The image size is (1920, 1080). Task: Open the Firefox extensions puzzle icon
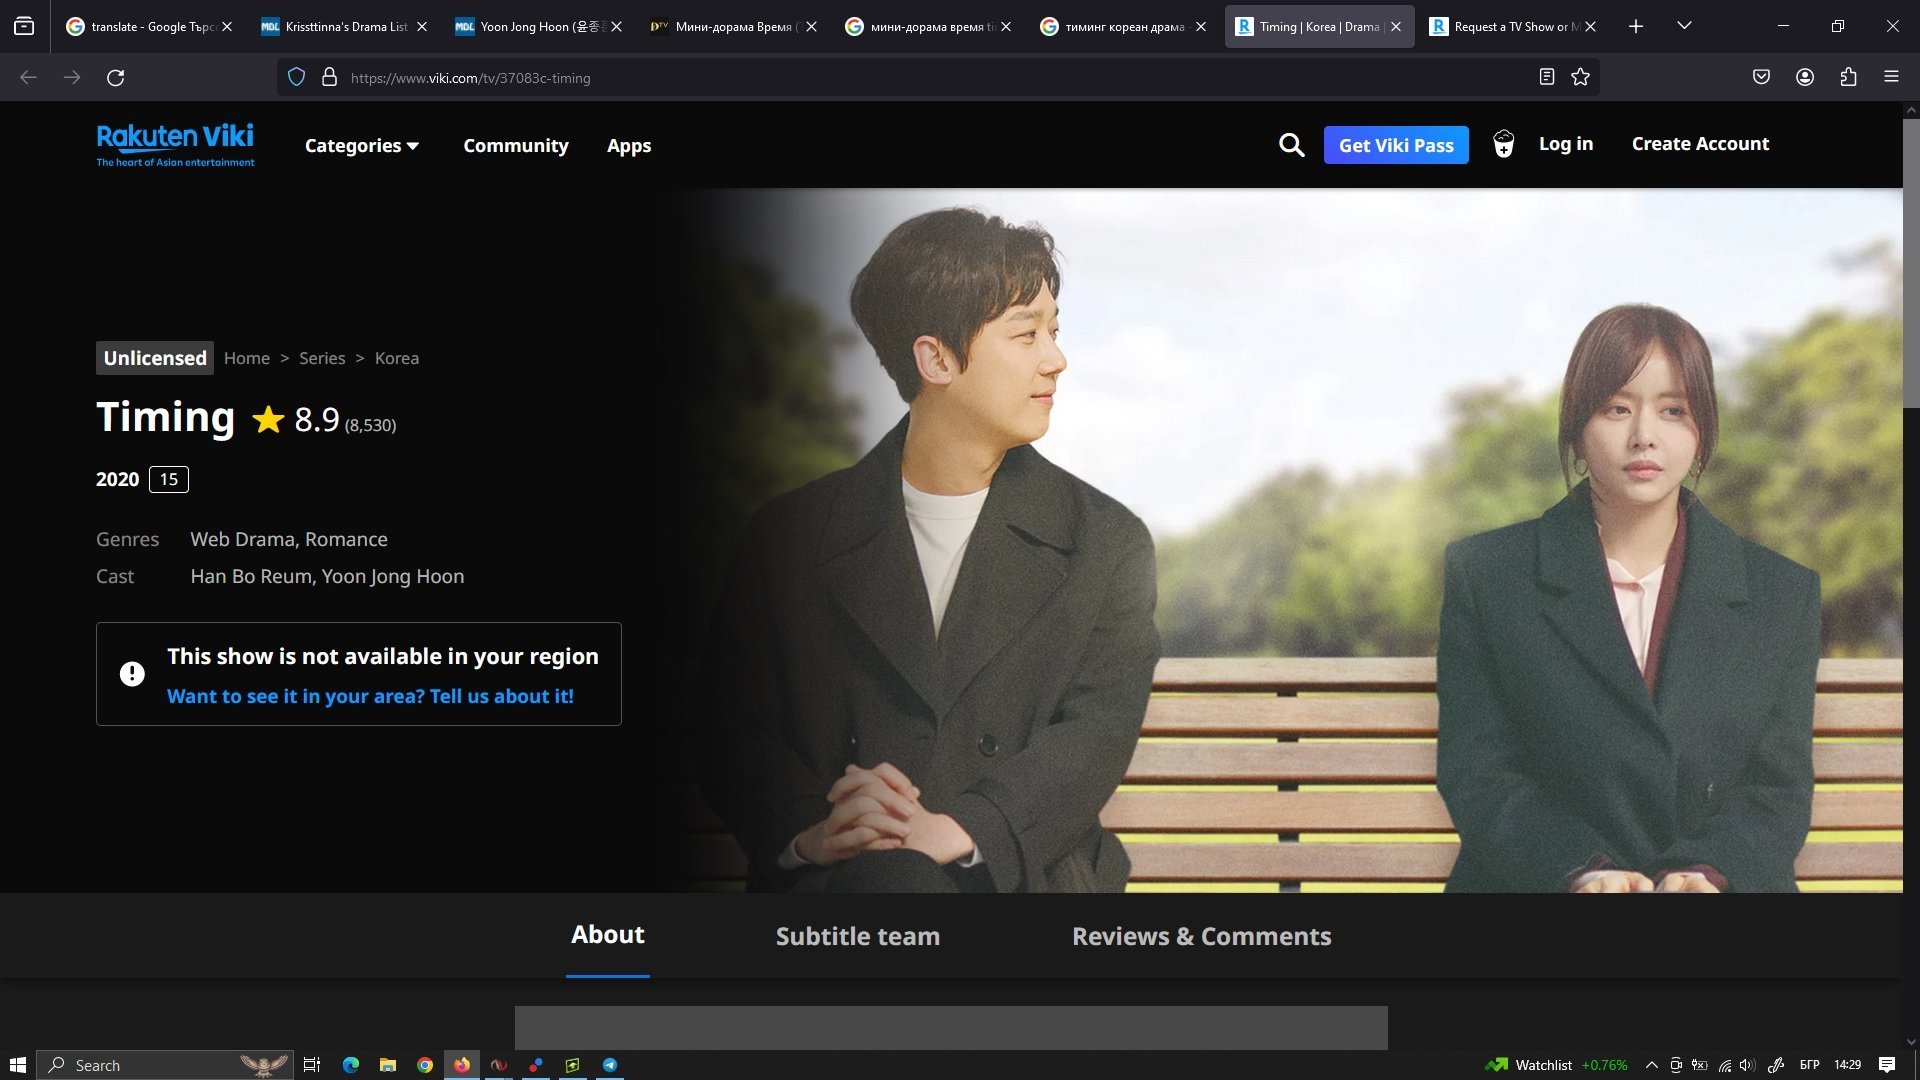1848,77
